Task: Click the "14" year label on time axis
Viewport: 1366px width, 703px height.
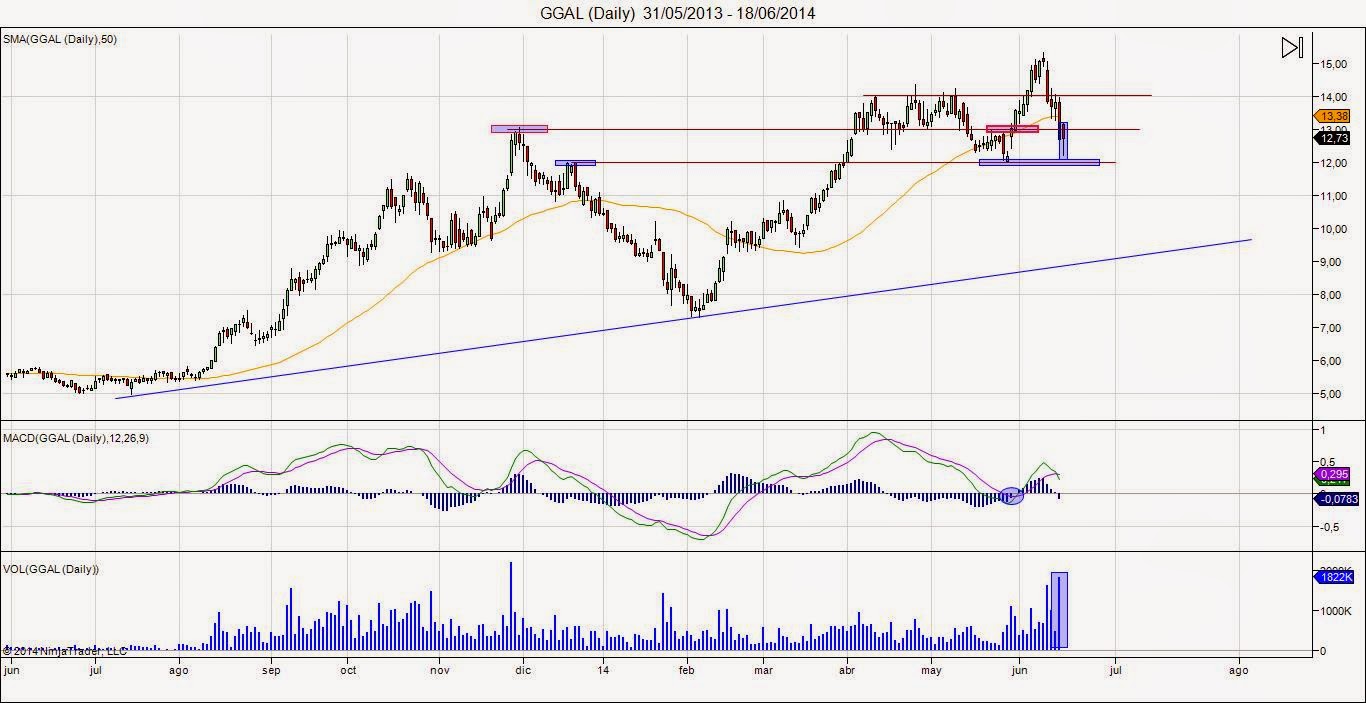Action: click(x=603, y=672)
